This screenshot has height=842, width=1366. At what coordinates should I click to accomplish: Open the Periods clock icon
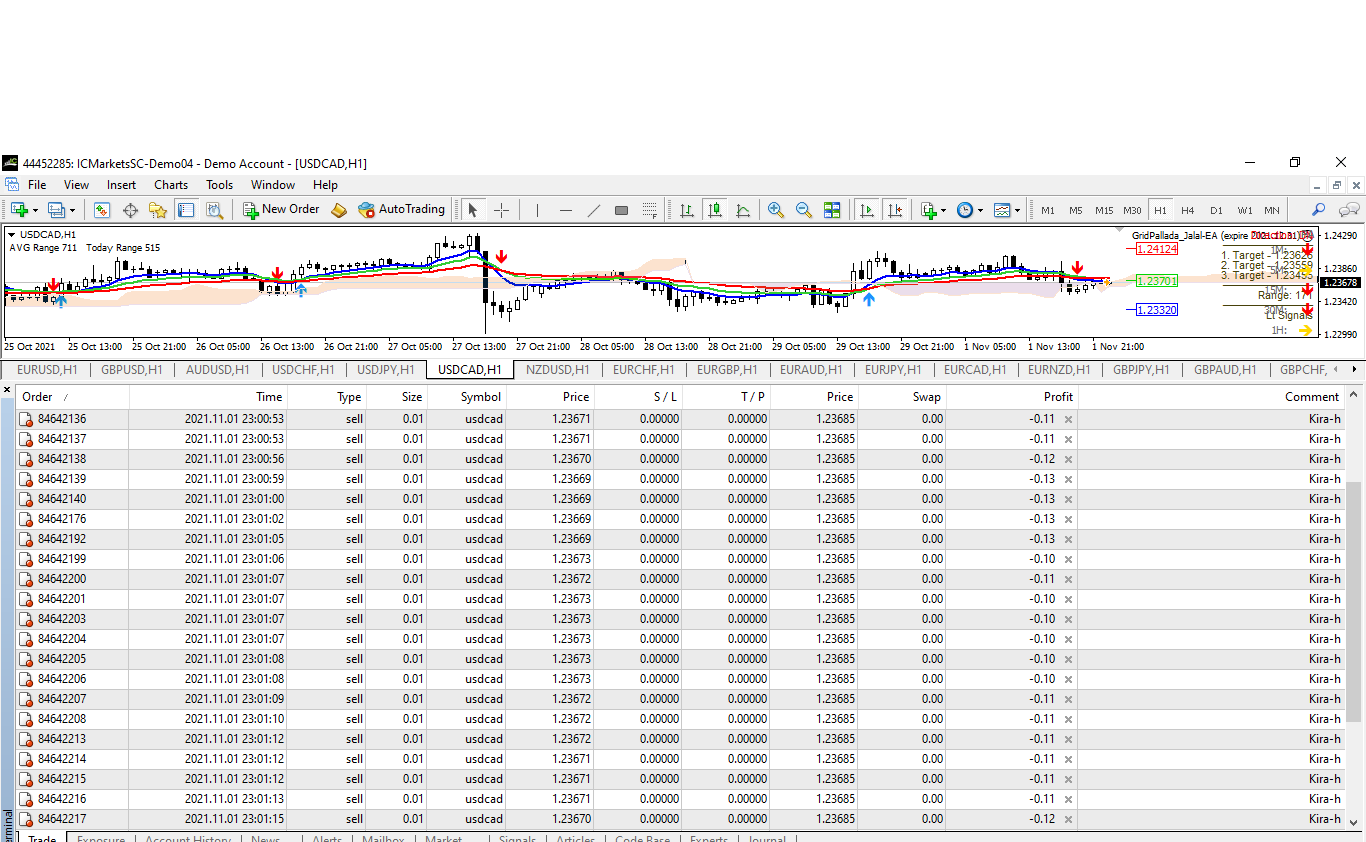click(x=965, y=210)
